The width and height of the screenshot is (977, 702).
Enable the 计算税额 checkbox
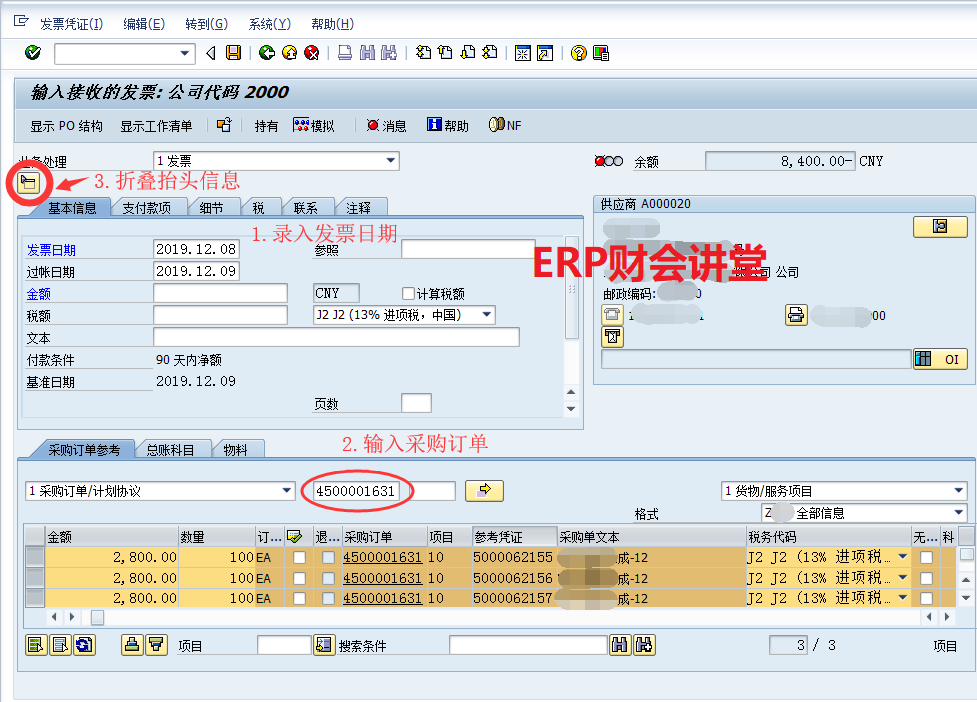point(408,294)
